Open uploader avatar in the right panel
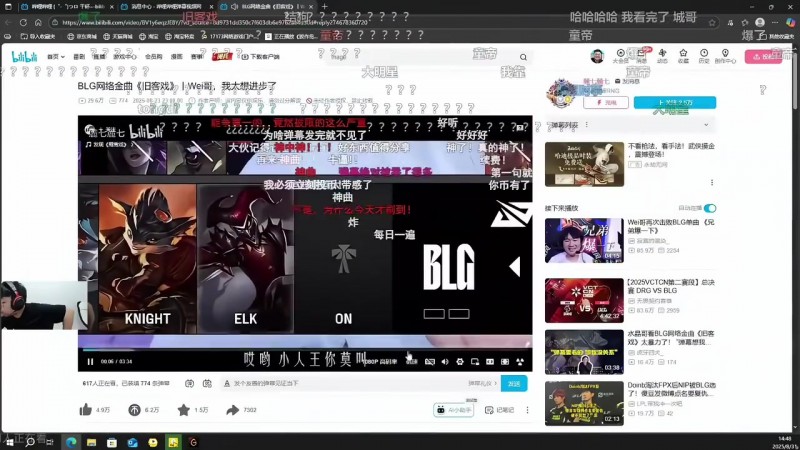Image resolution: width=800 pixels, height=450 pixels. pyautogui.click(x=562, y=93)
